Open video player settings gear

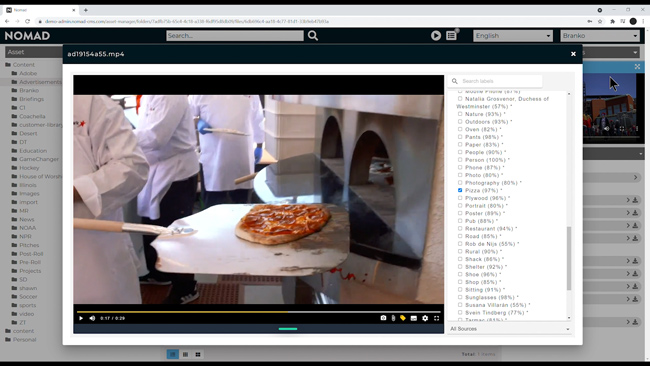425,318
